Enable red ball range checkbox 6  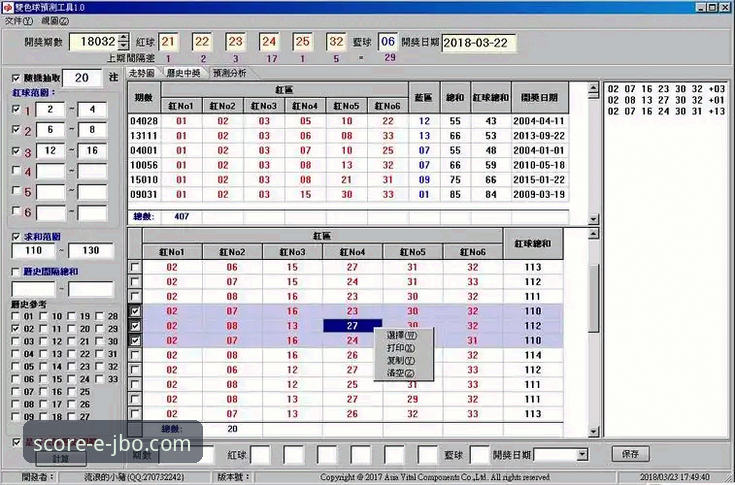click(16, 211)
